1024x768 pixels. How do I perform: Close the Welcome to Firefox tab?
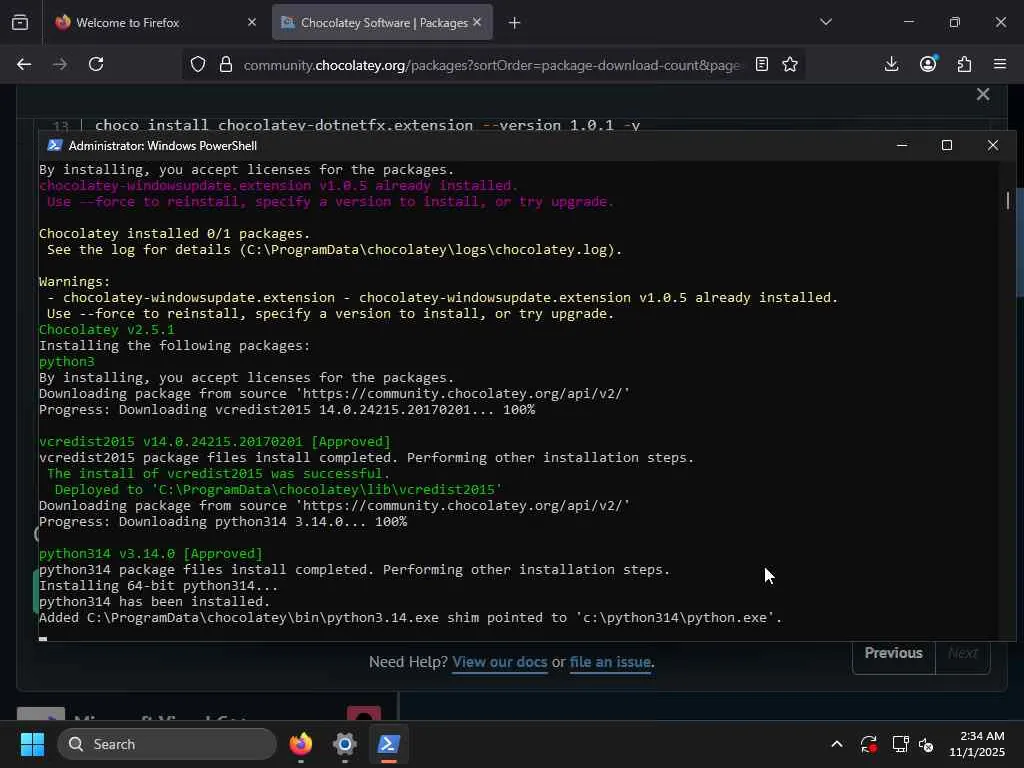[251, 22]
